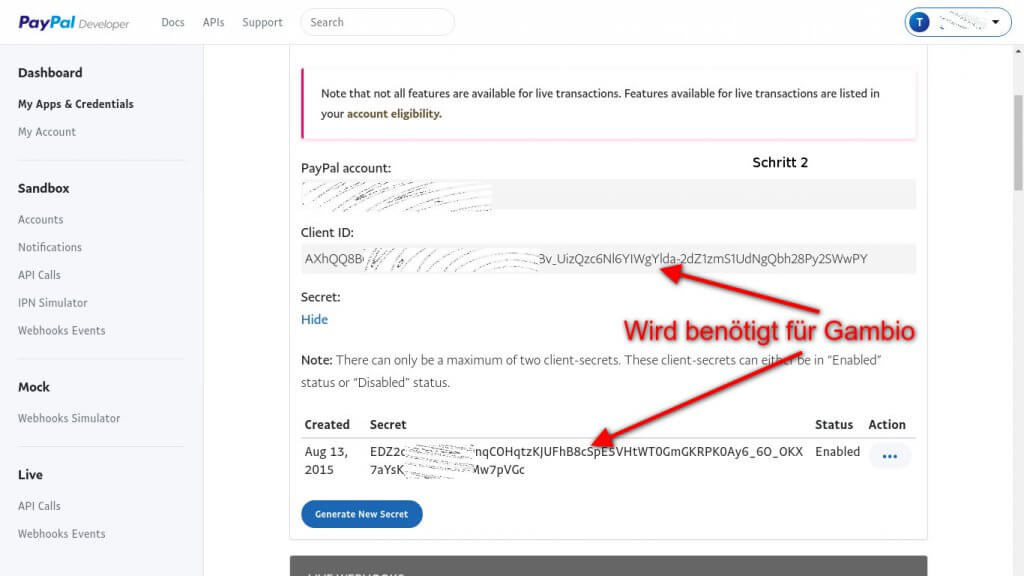Image resolution: width=1024 pixels, height=576 pixels.
Task: Go to Dashboard in the sidebar
Action: (50, 72)
